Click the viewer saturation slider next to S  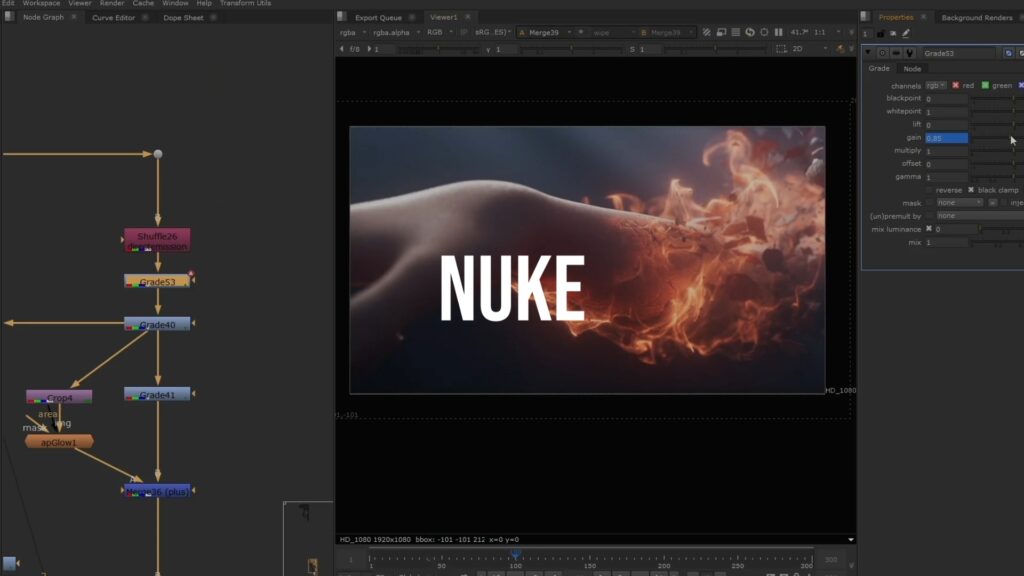tap(715, 49)
